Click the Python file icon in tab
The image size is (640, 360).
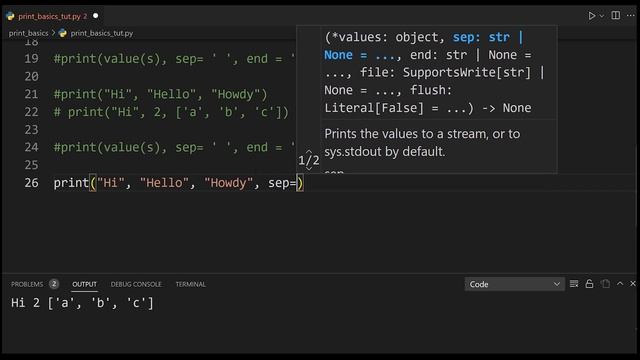[x=10, y=16]
